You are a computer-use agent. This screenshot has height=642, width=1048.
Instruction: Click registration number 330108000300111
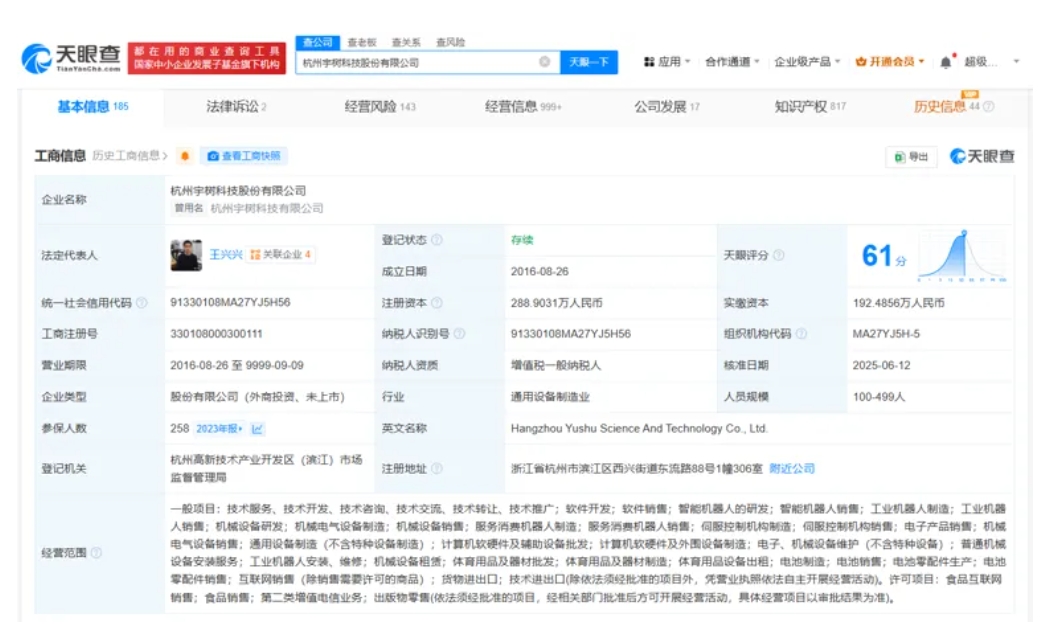(x=217, y=333)
